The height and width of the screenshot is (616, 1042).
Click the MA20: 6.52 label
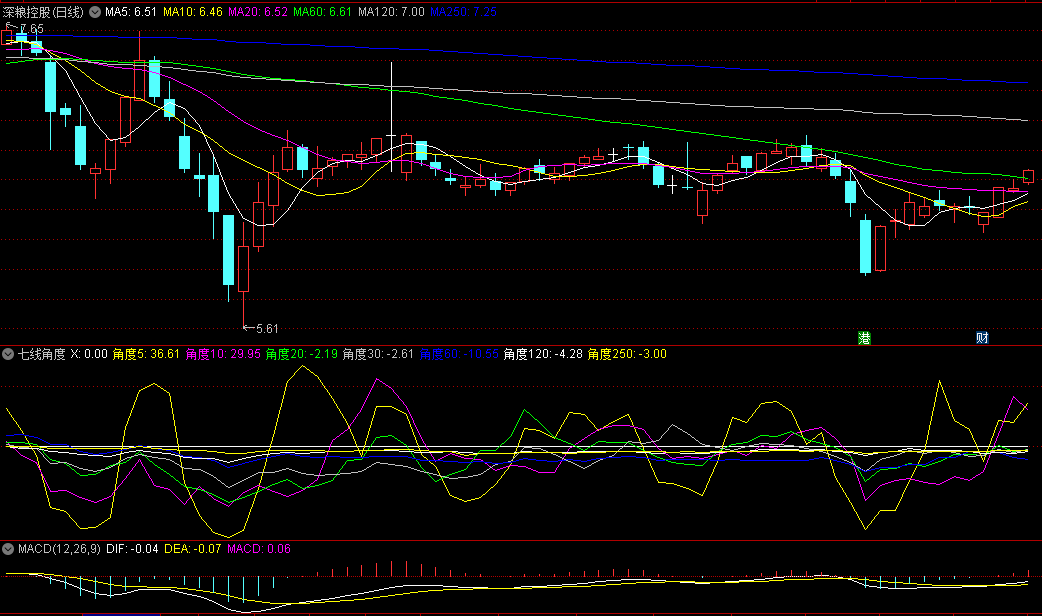point(258,12)
